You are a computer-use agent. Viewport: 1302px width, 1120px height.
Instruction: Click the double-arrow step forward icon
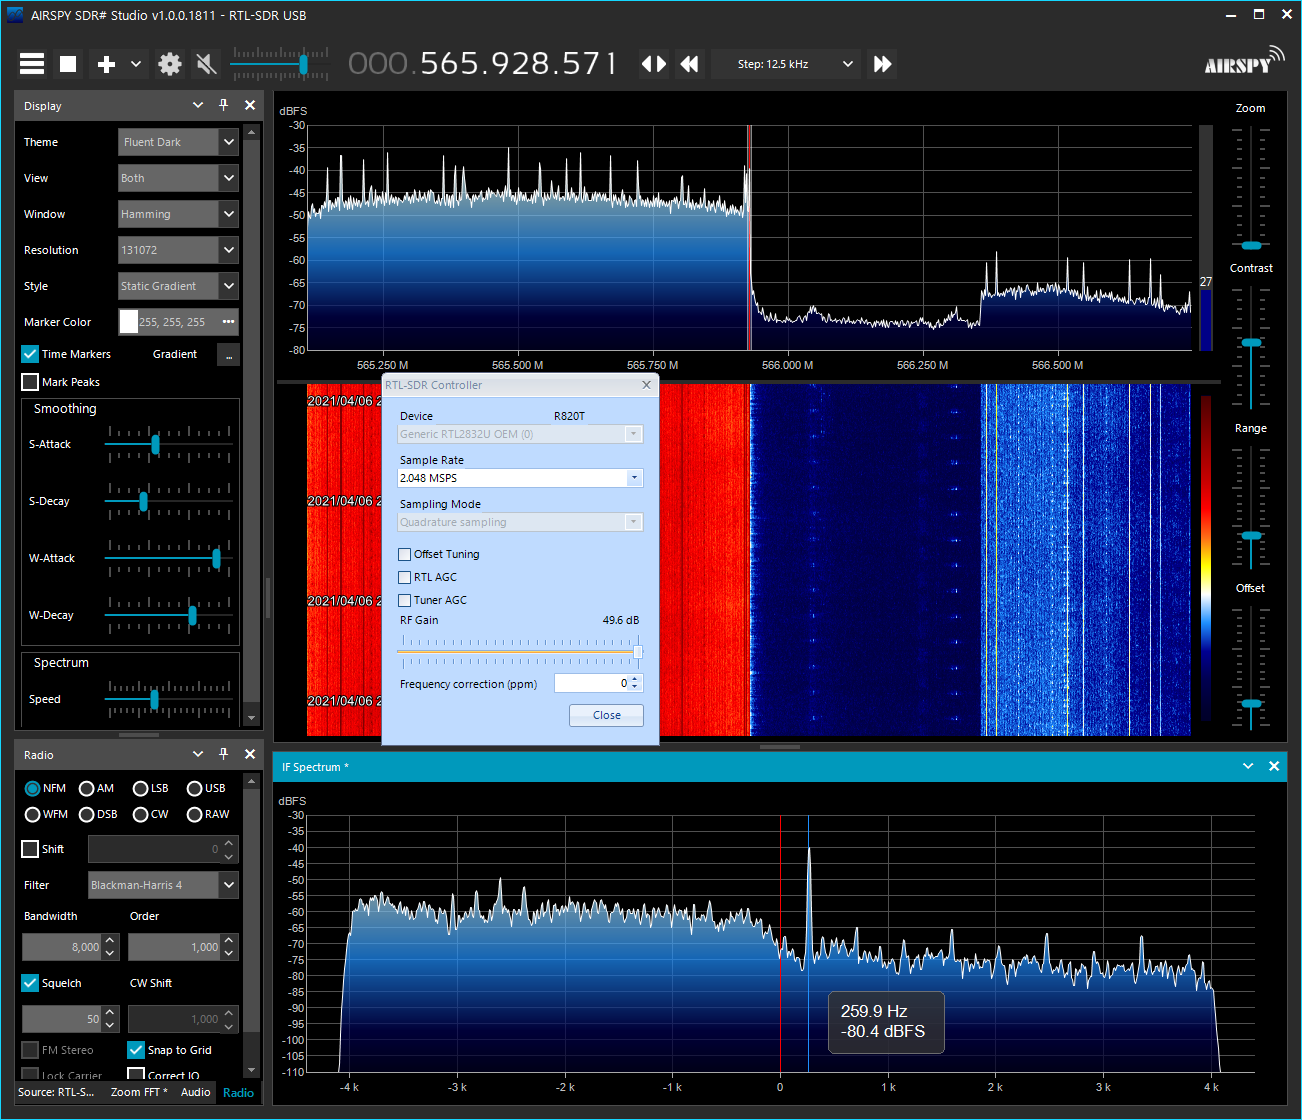(x=882, y=64)
